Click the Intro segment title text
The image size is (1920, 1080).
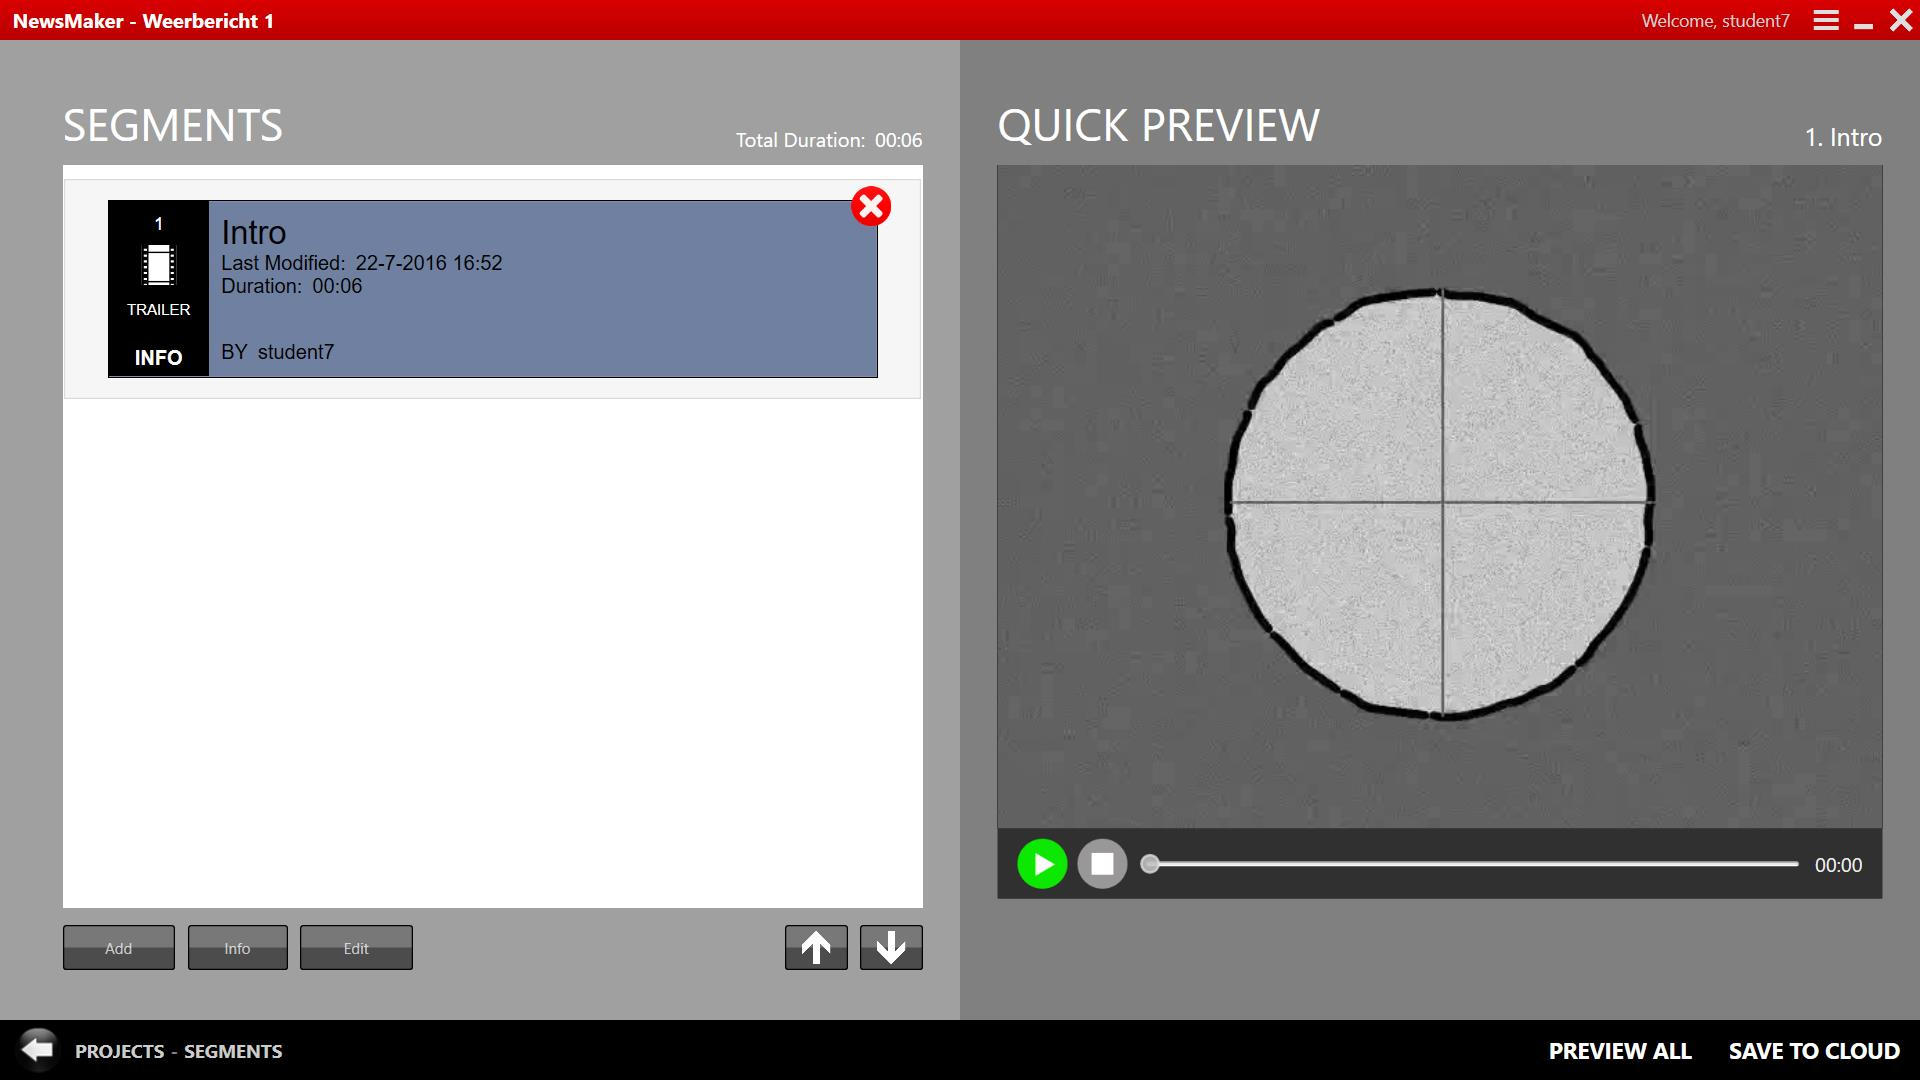[x=252, y=231]
